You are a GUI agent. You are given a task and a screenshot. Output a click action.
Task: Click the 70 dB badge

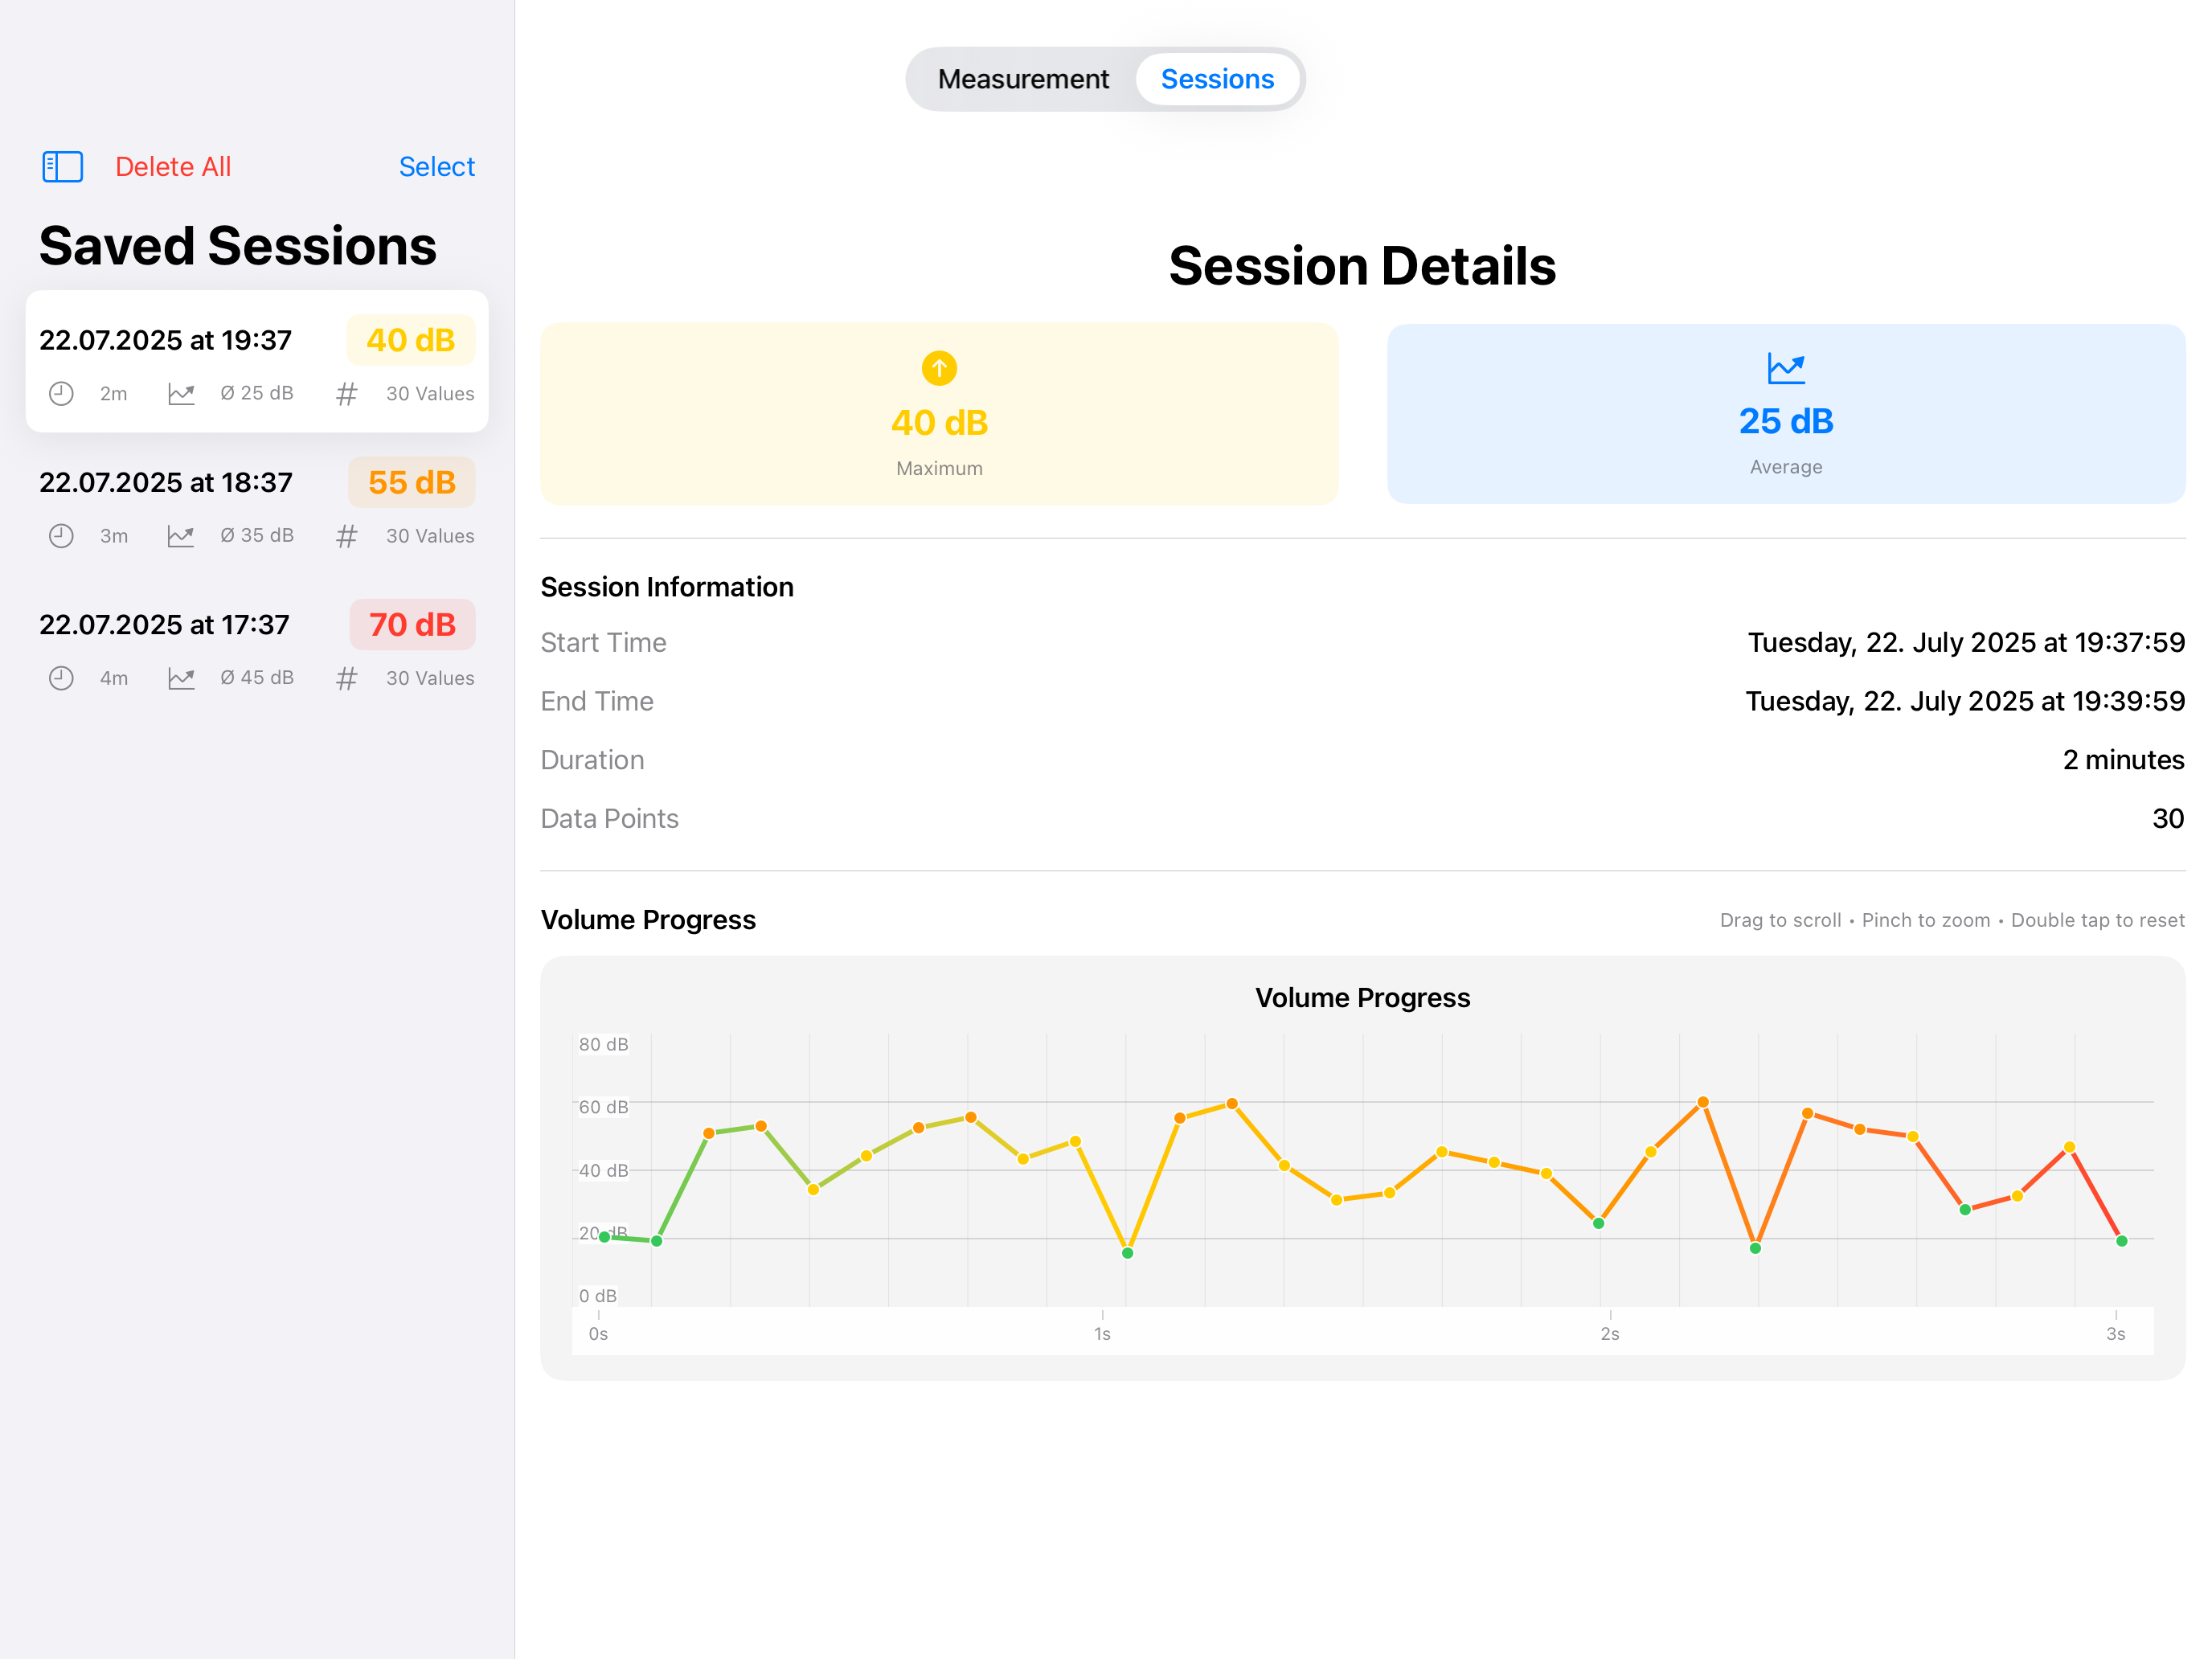click(412, 624)
